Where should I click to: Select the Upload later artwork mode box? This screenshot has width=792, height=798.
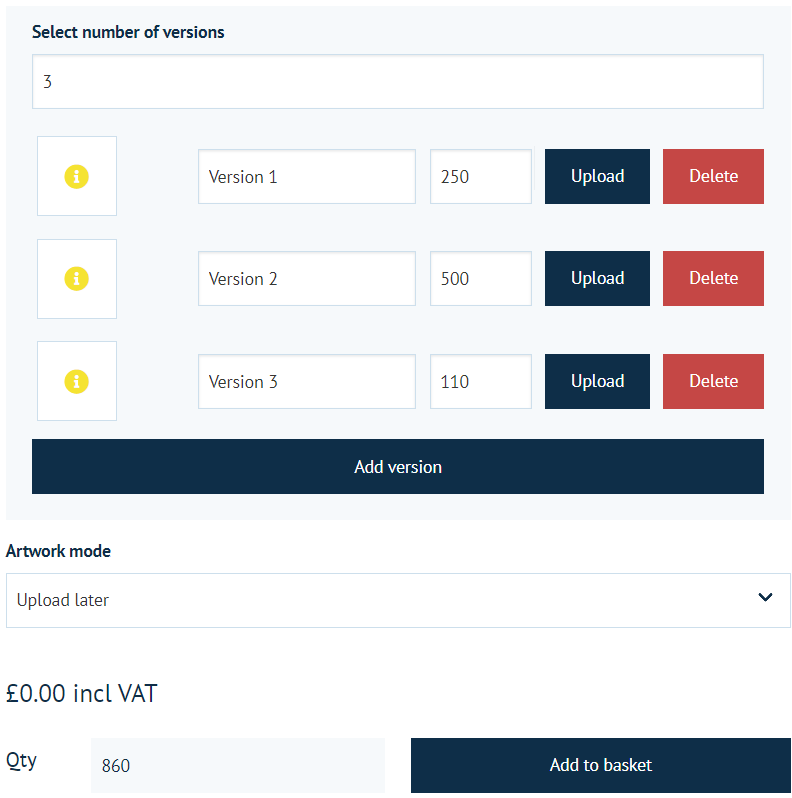click(398, 601)
